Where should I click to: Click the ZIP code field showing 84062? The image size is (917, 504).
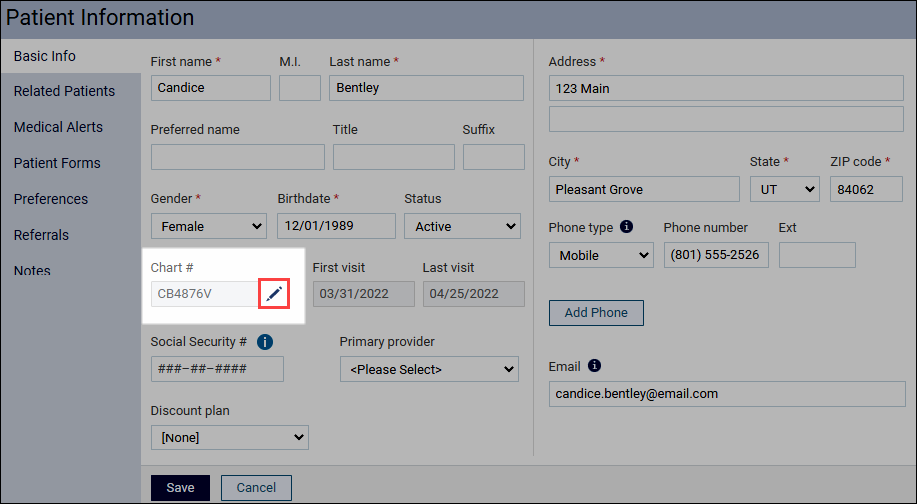click(x=866, y=189)
